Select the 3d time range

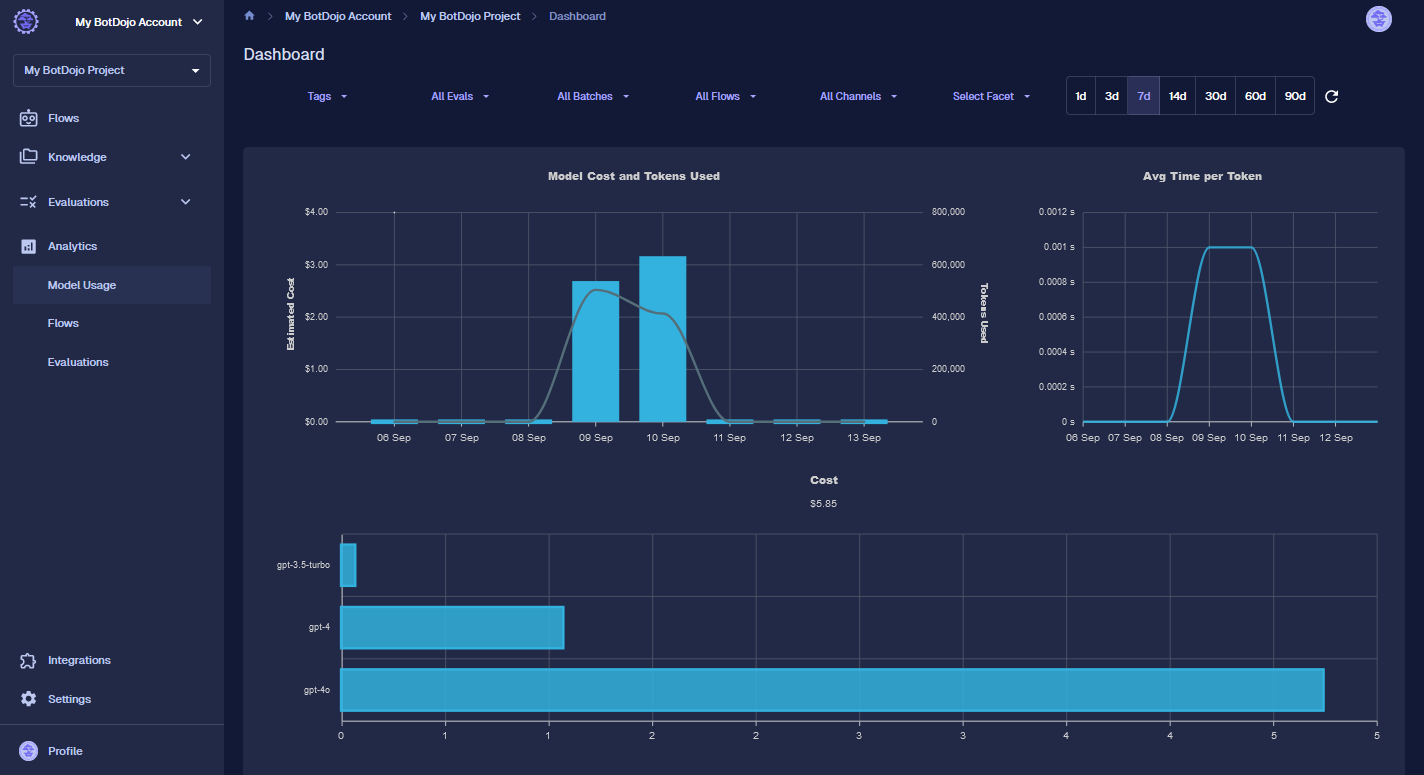pos(1112,96)
